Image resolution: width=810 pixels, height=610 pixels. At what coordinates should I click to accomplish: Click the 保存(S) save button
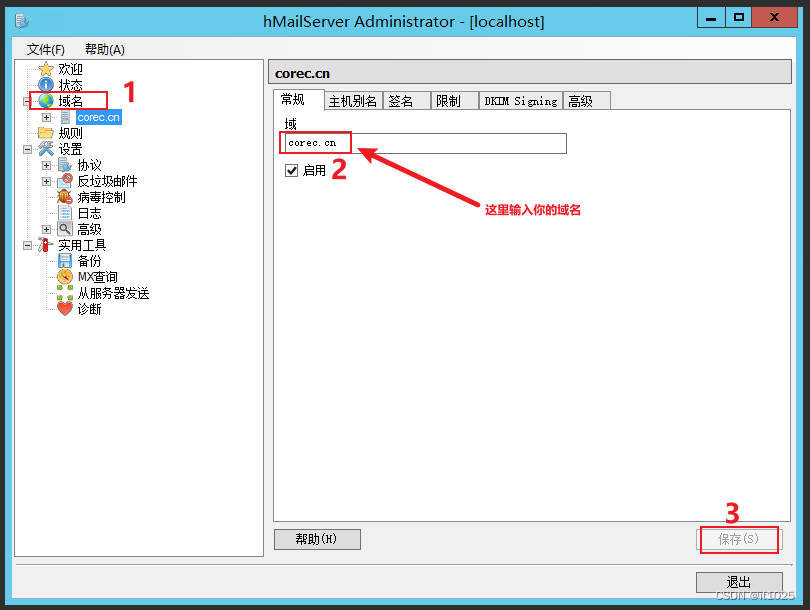pos(739,539)
